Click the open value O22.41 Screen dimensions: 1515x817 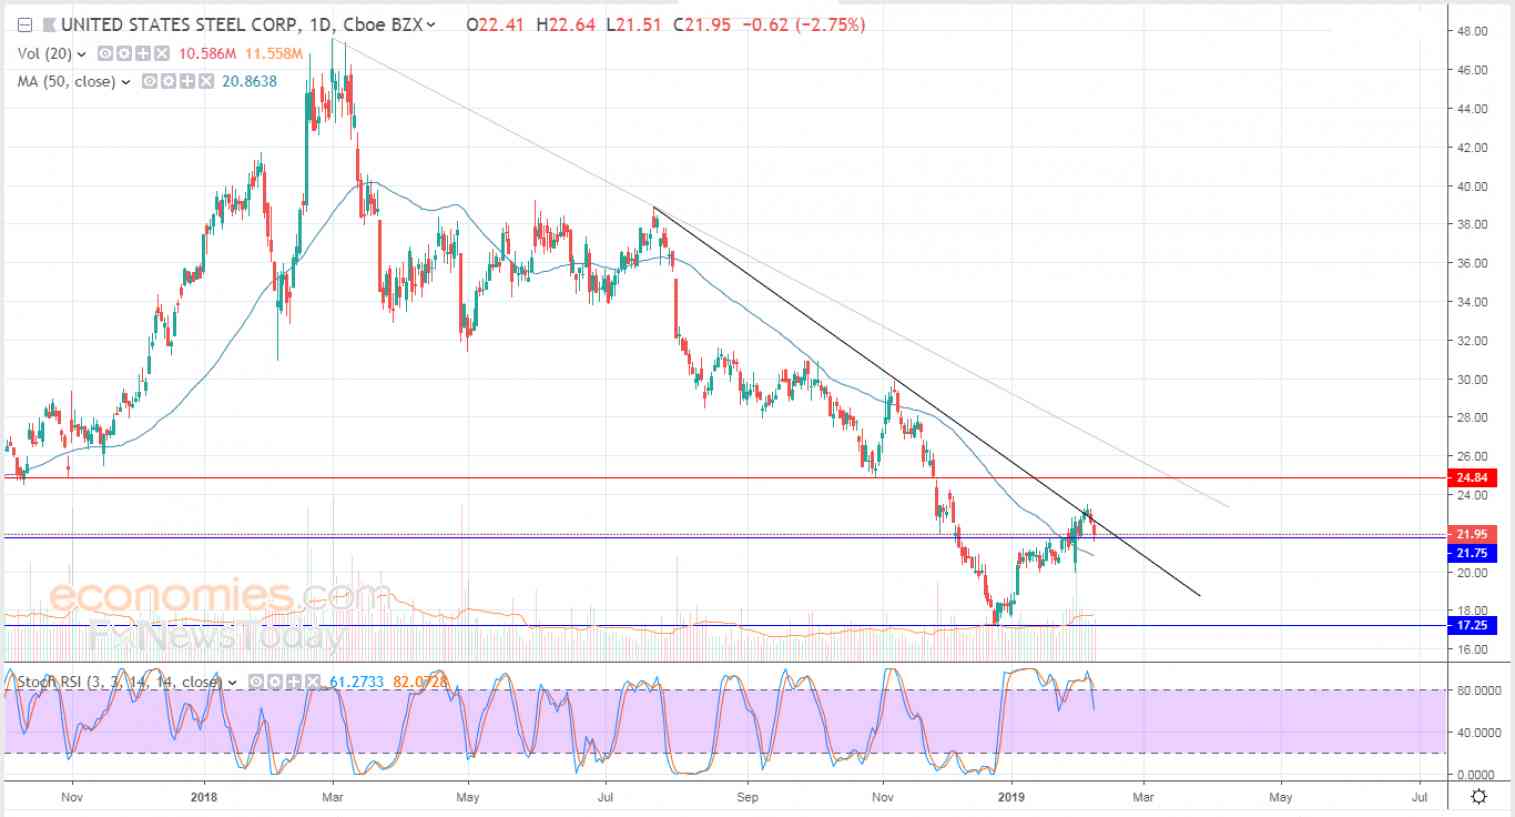(x=497, y=25)
